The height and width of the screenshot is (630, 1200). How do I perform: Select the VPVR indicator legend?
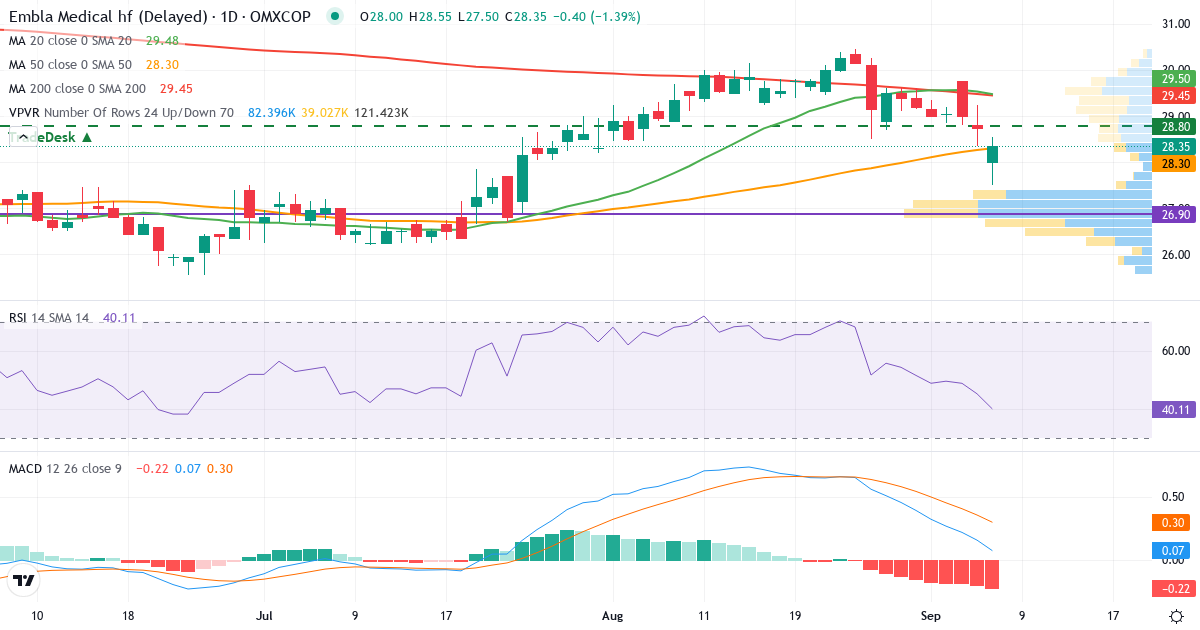tap(121, 113)
